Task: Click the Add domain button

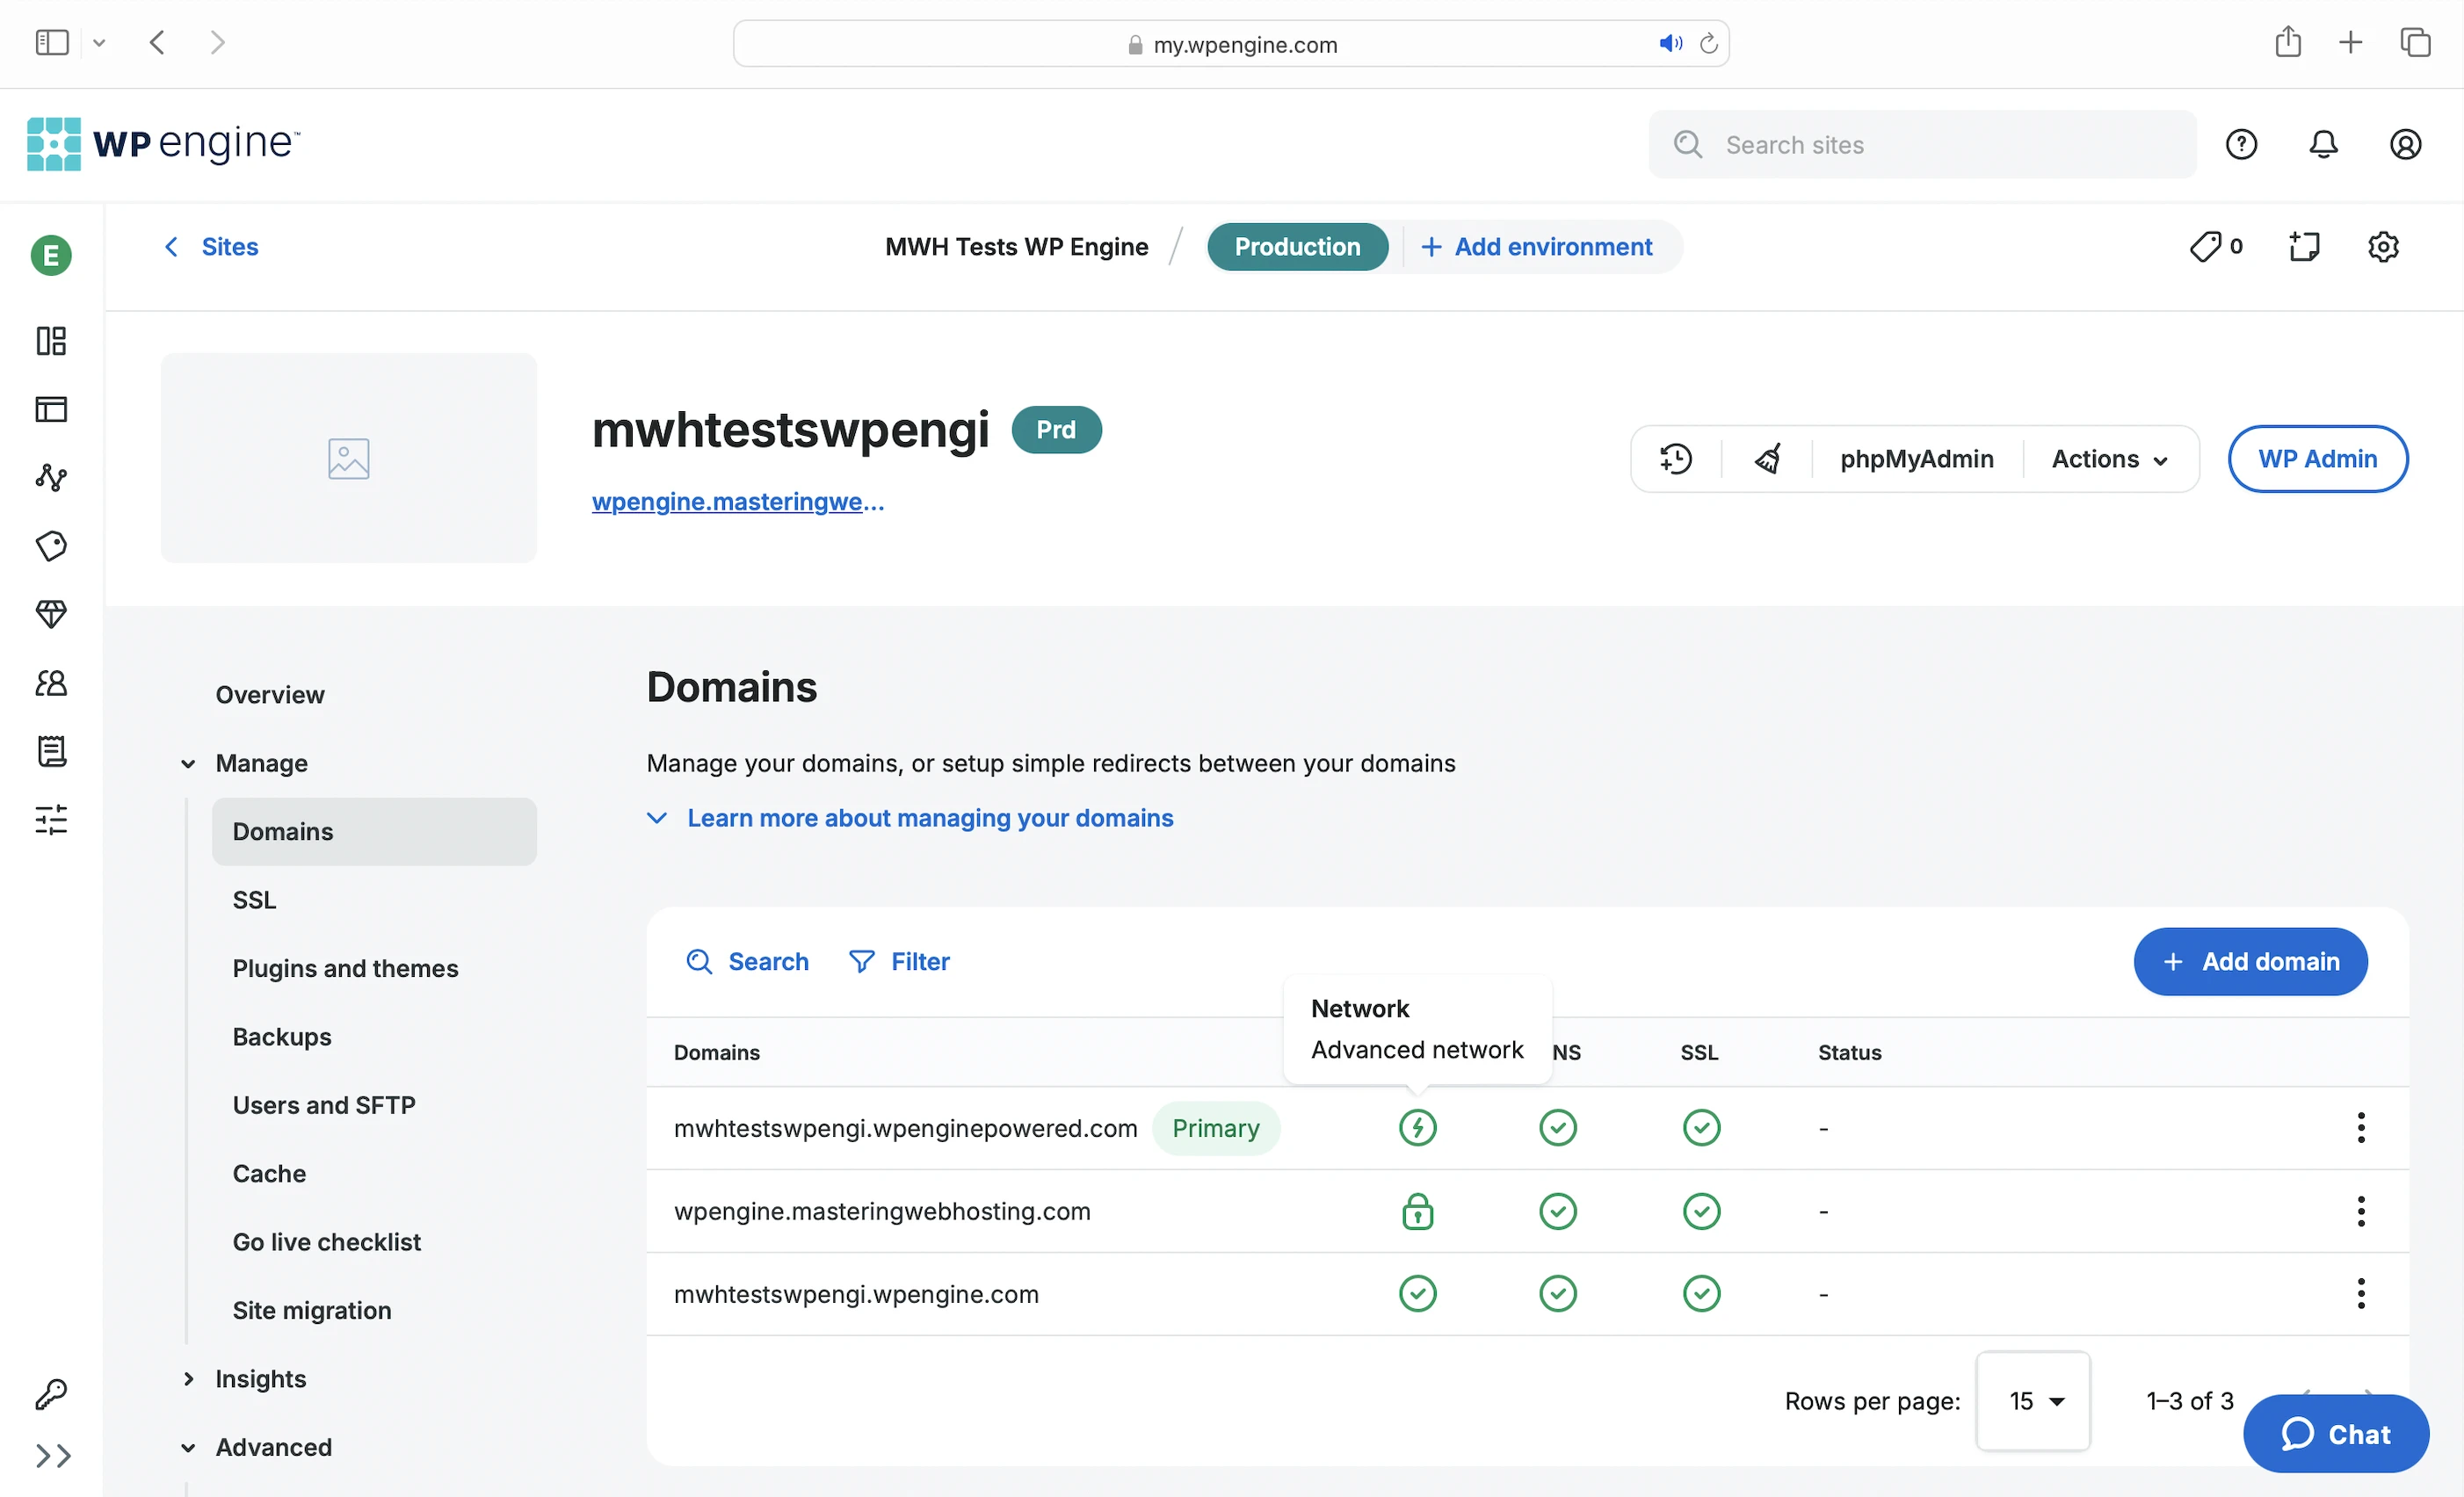Action: (2249, 961)
